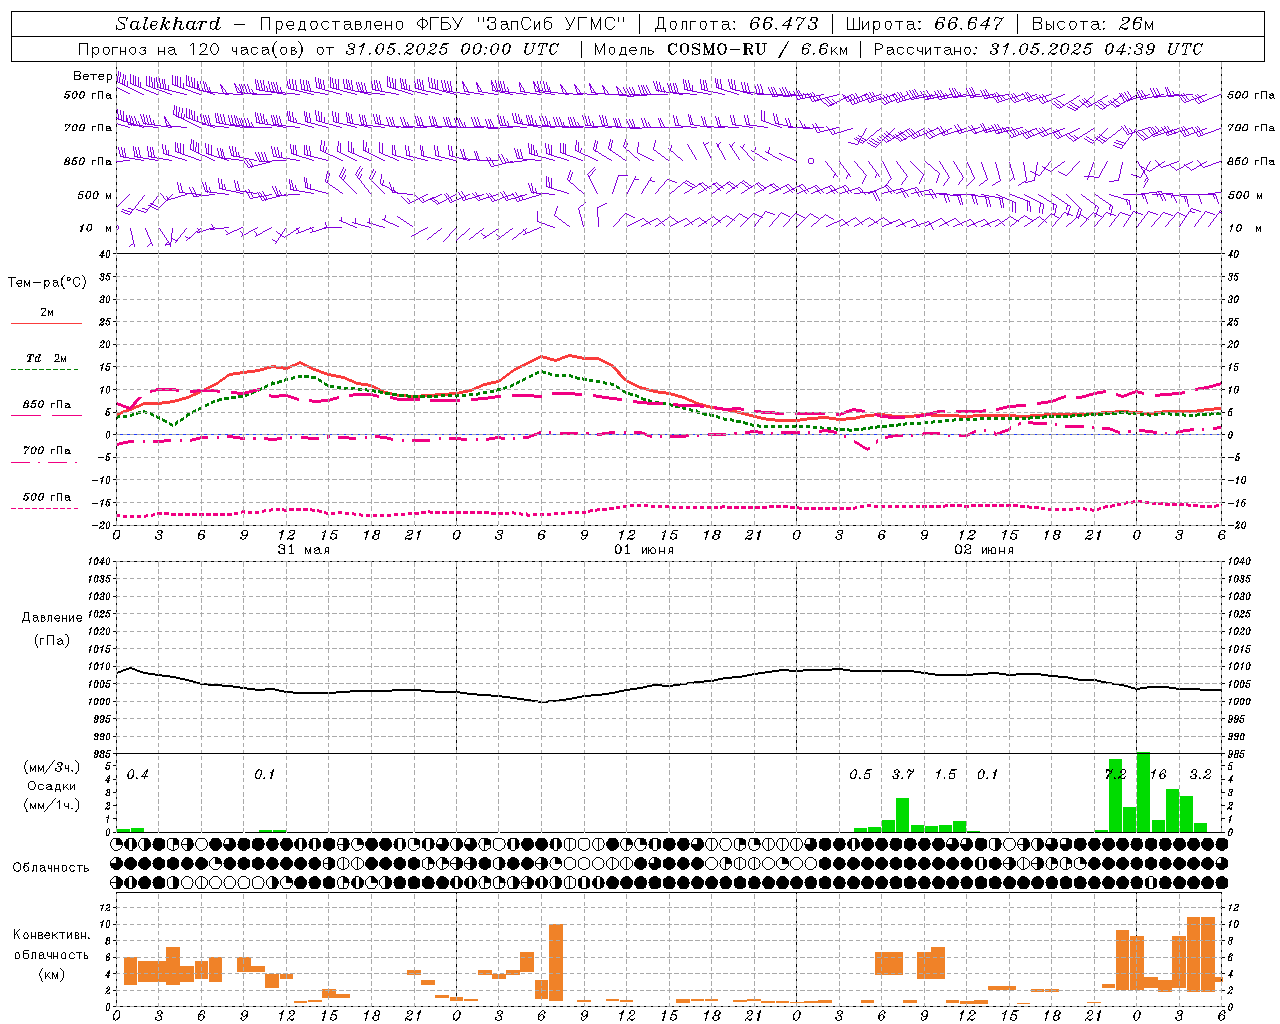Select the 850 гПа temperature legend entry
The width and height of the screenshot is (1280, 1024).
click(46, 409)
